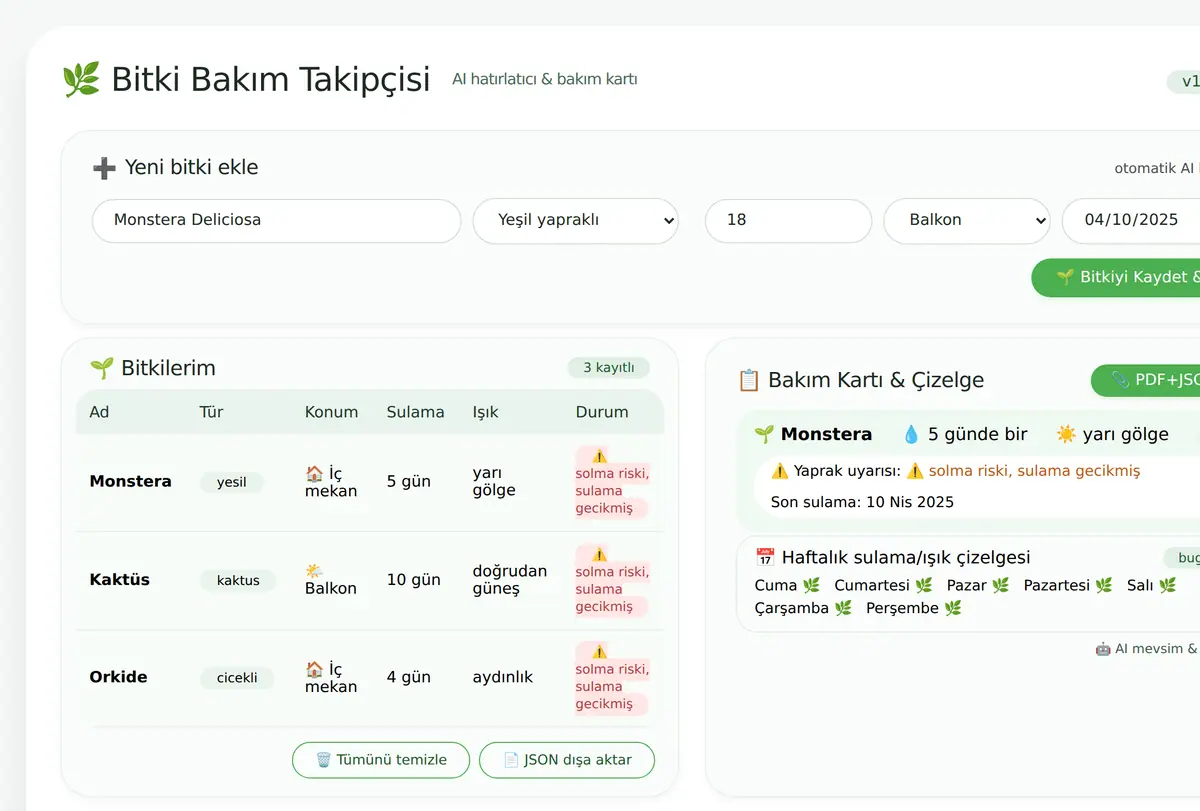Click the Bitkiyi Kaydet button
1200x811 pixels.
point(1116,277)
